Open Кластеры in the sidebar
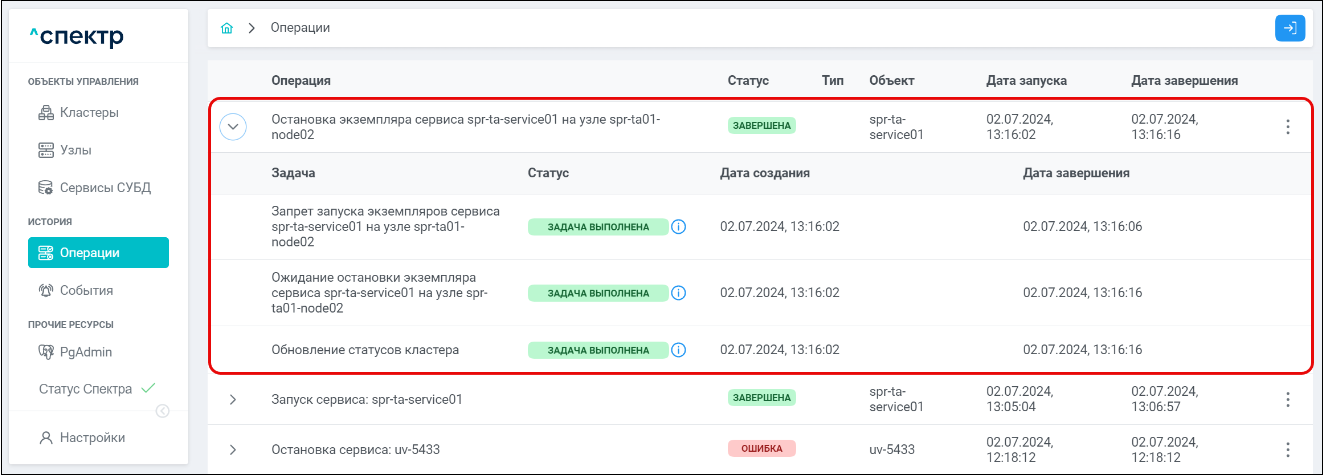This screenshot has height=476, width=1324. 89,113
